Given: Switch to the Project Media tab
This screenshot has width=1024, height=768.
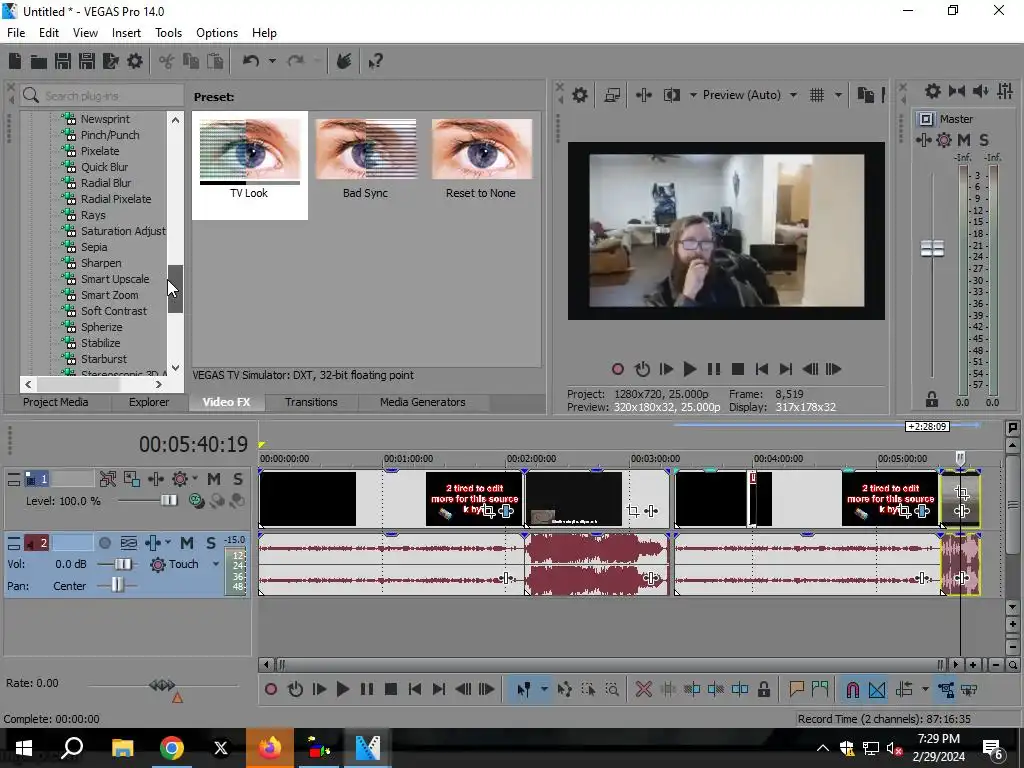Looking at the screenshot, I should click(x=56, y=402).
